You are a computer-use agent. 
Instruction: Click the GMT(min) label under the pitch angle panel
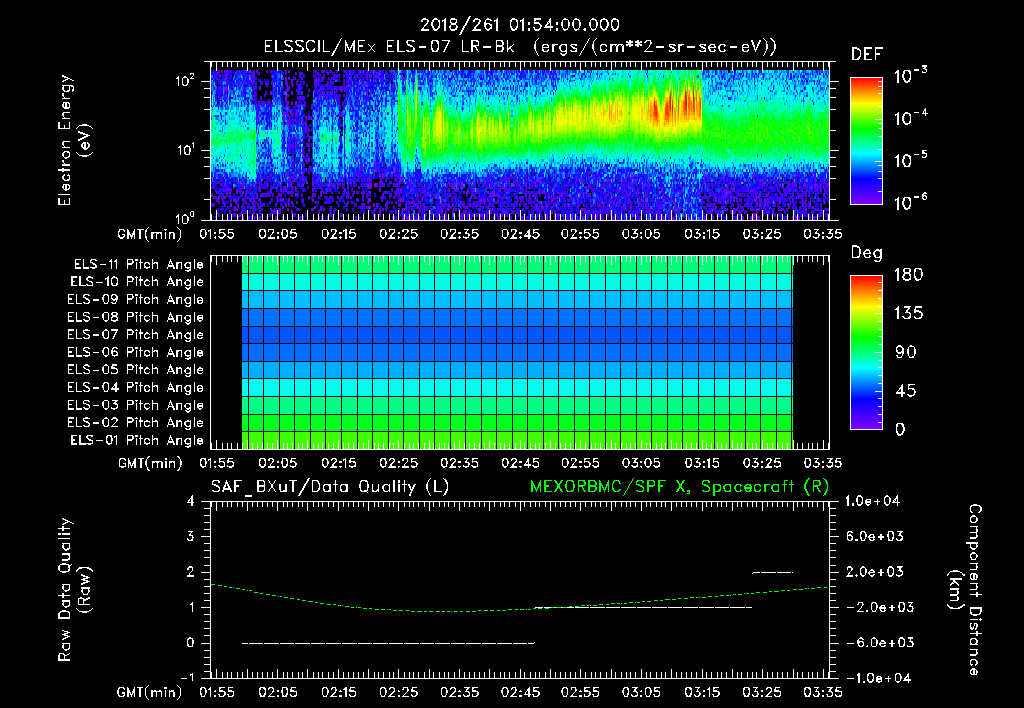click(x=150, y=463)
